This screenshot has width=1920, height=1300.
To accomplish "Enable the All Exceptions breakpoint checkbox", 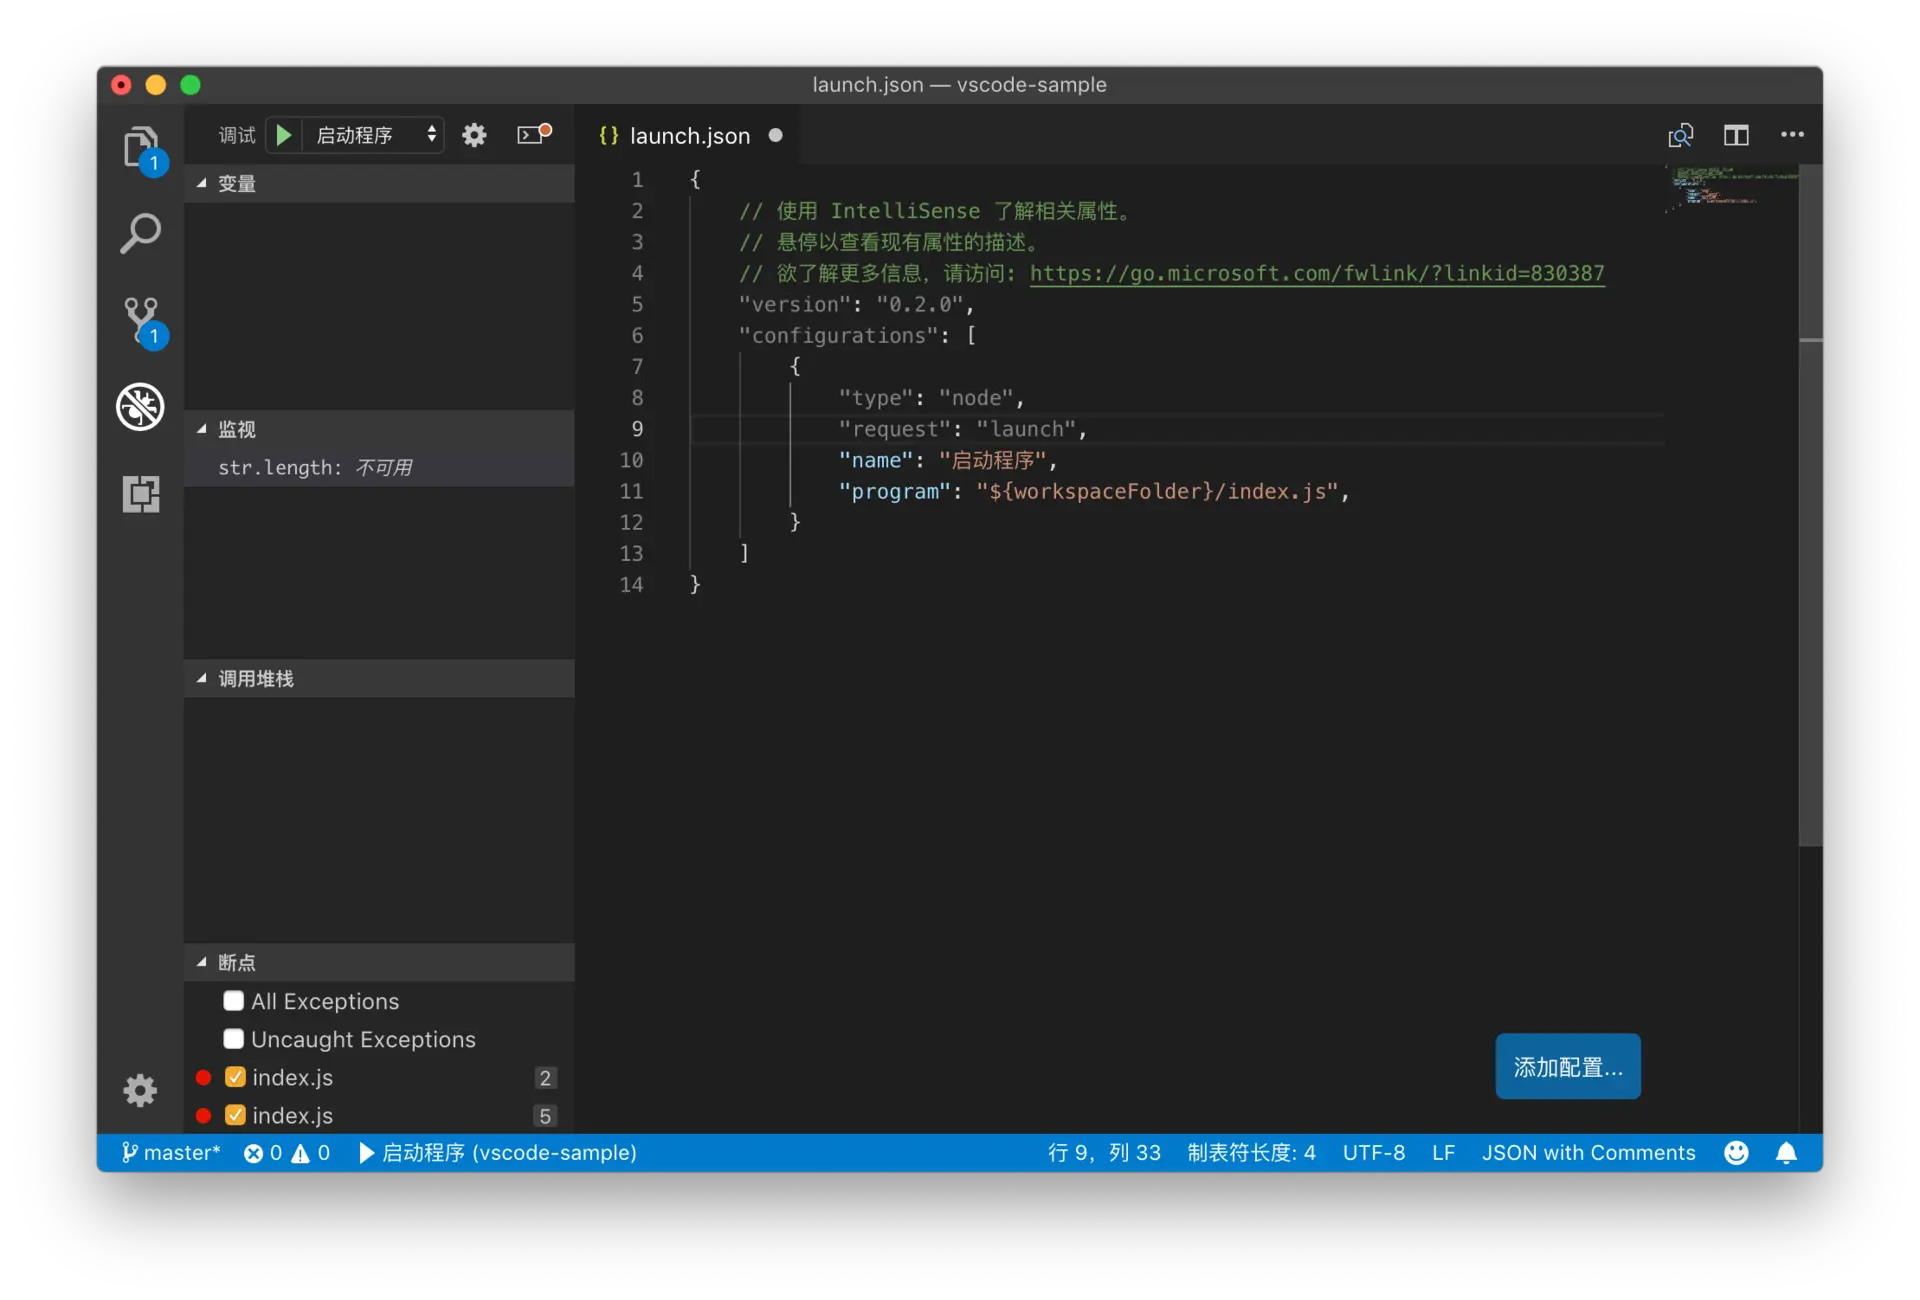I will pos(234,1001).
